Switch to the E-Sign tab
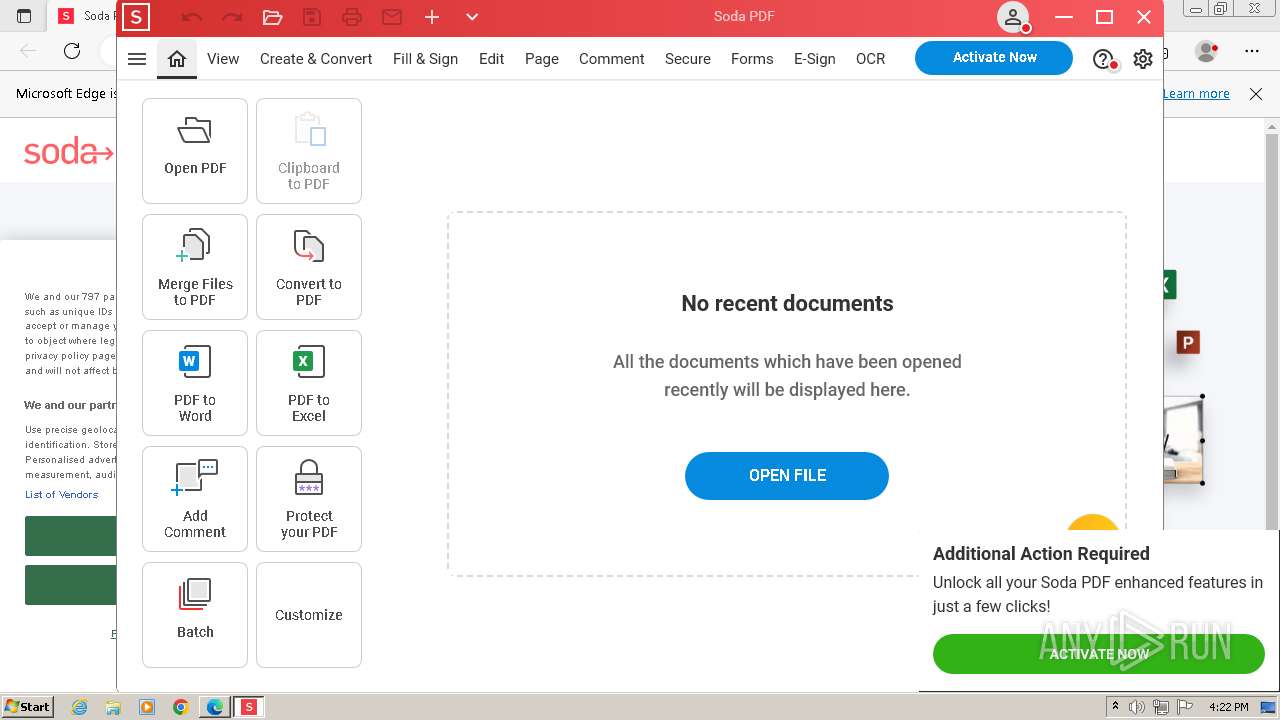 point(815,59)
